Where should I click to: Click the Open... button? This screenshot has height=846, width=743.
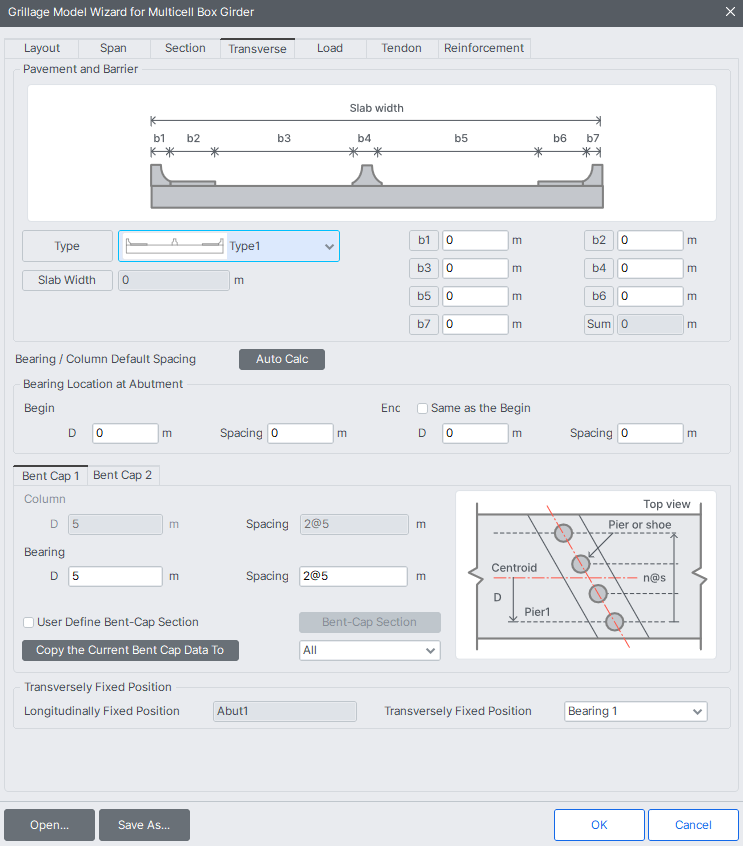click(50, 825)
